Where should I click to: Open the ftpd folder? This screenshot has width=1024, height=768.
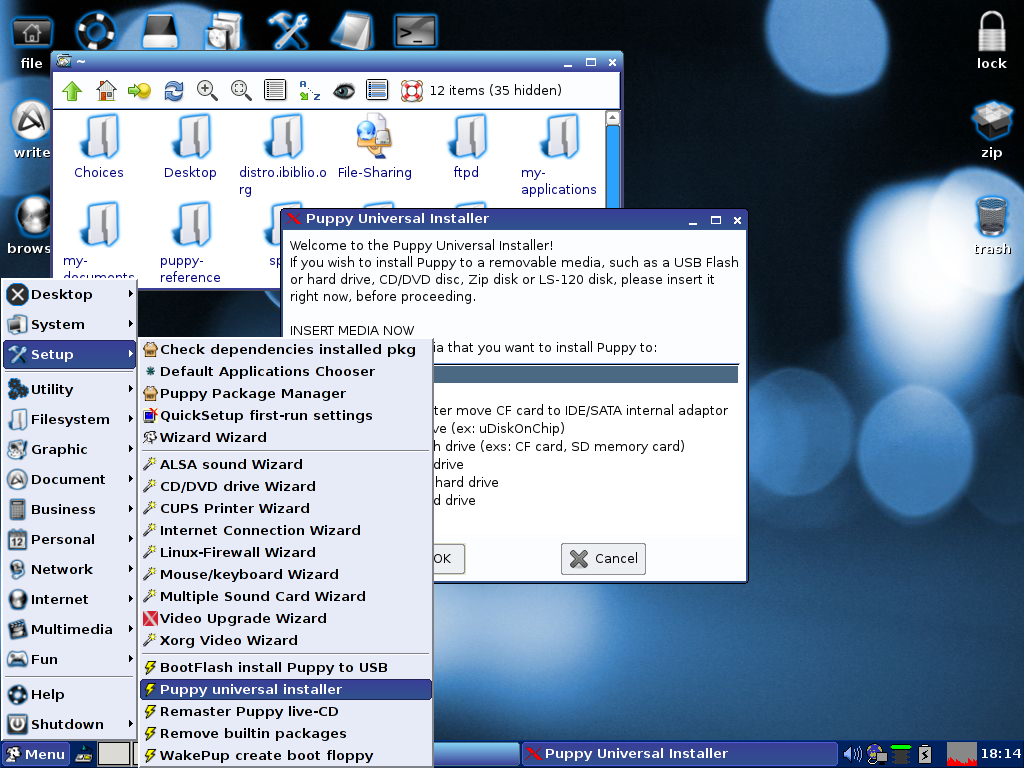click(466, 146)
